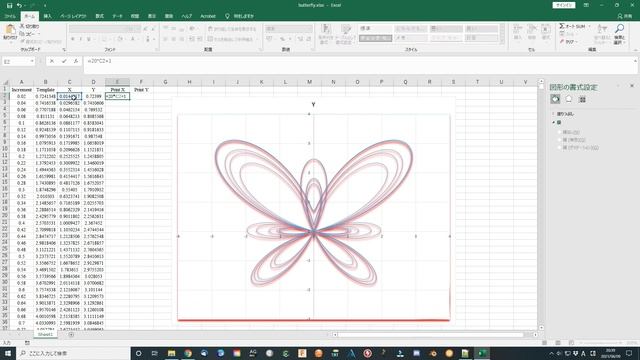The width and height of the screenshot is (640, 360).
Task: Select Fill & Line icon in format pane
Action: [555, 99]
